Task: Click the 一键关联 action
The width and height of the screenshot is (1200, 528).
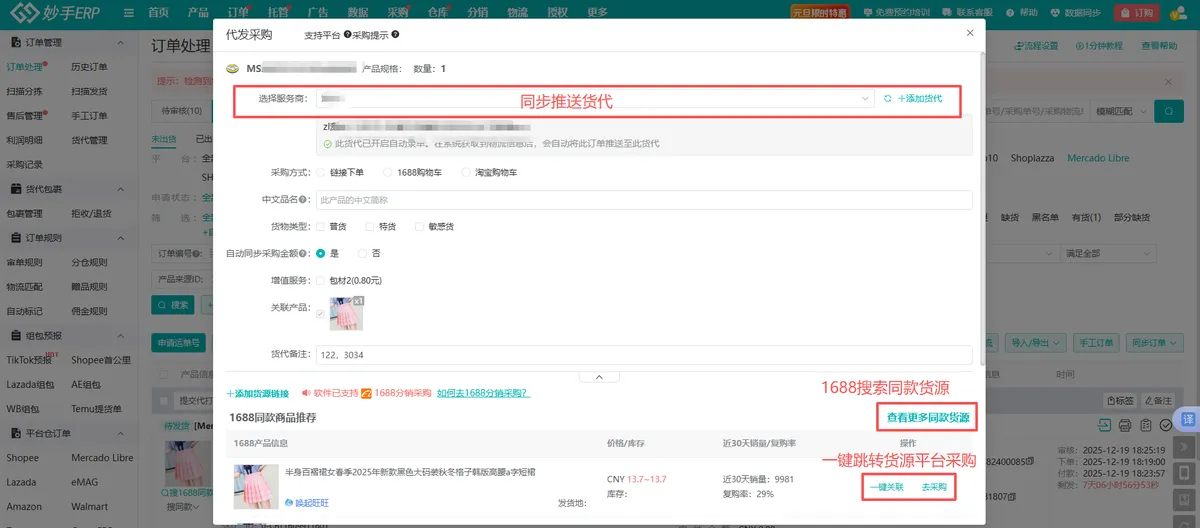Action: (x=886, y=487)
